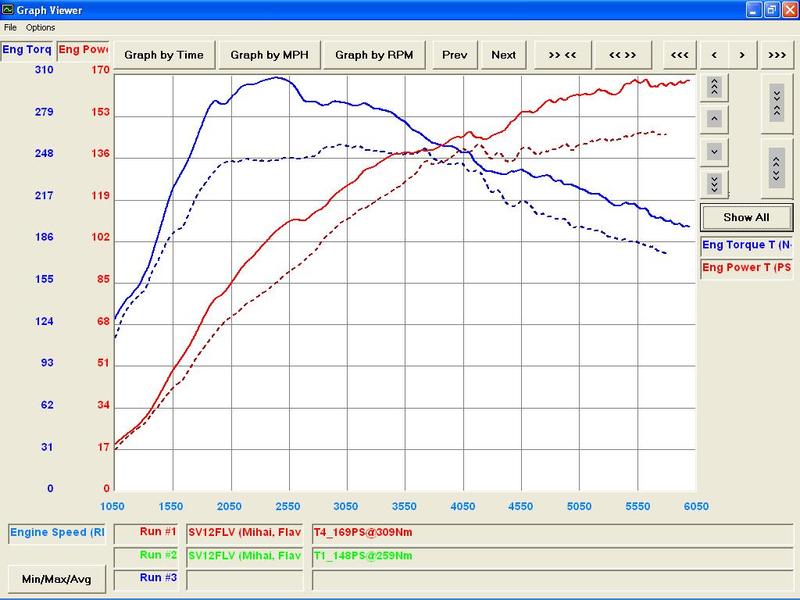Switch to Graph by RPM
The width and height of the screenshot is (800, 600).
pos(374,55)
